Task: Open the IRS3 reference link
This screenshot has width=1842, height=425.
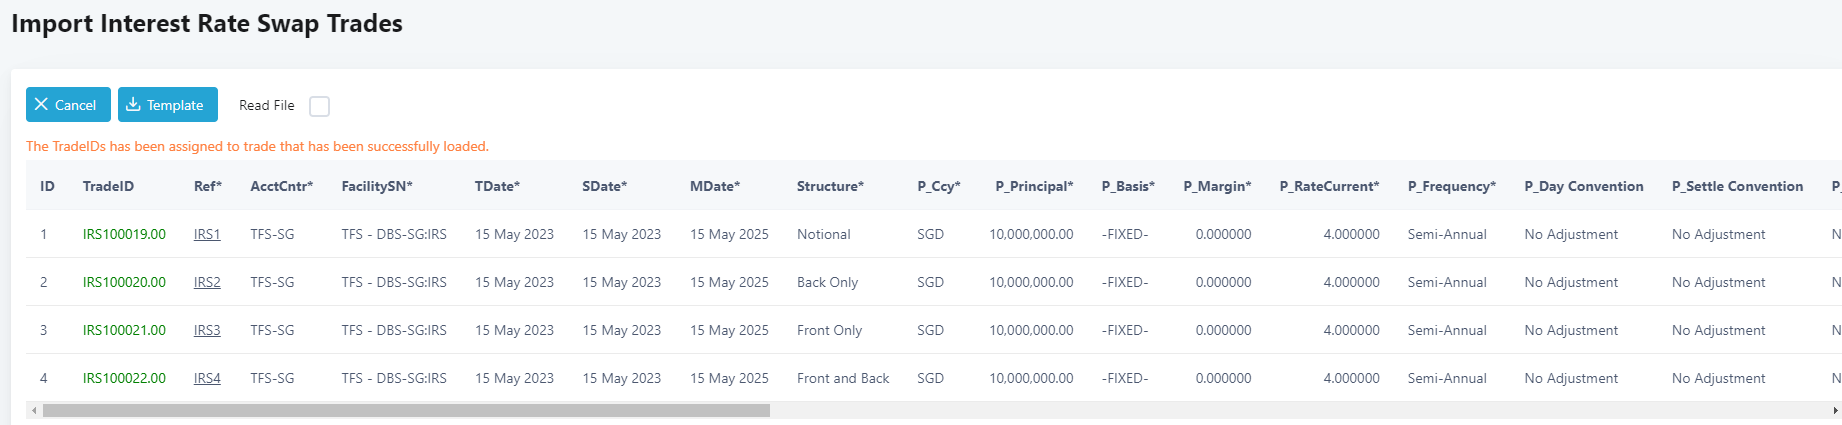Action: pyautogui.click(x=207, y=330)
